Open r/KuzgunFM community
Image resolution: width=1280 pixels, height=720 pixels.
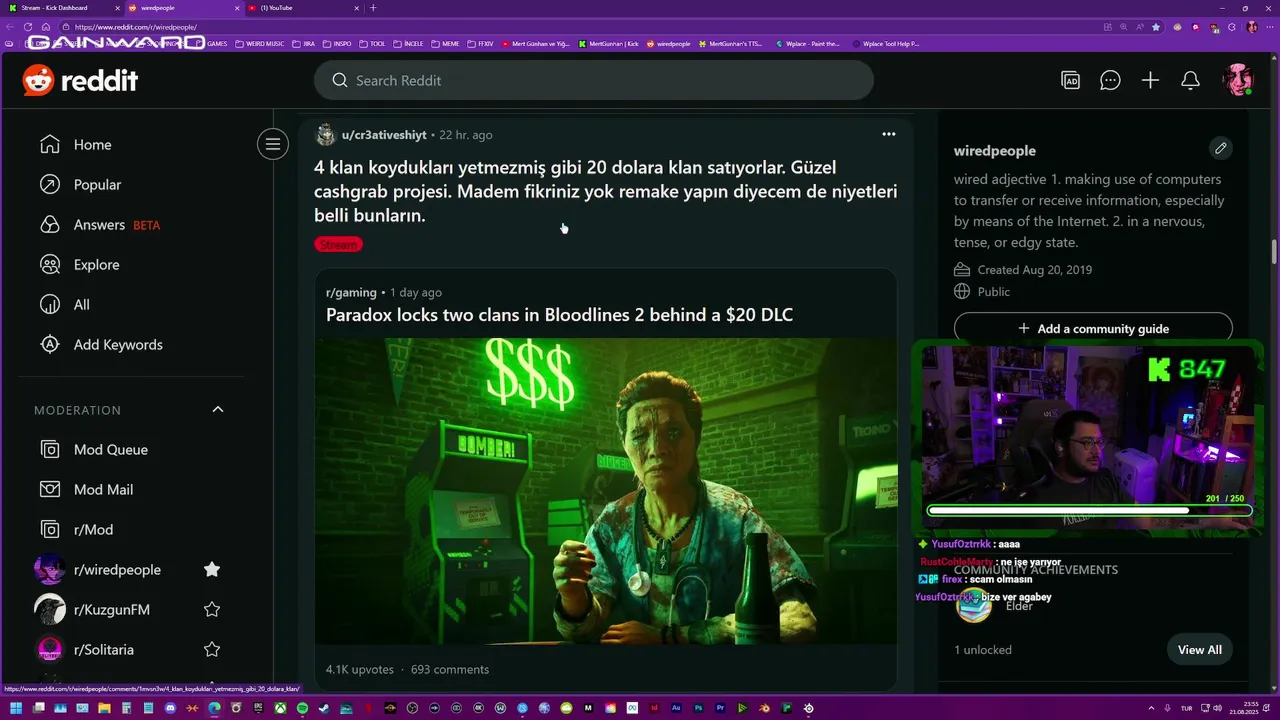pos(112,610)
